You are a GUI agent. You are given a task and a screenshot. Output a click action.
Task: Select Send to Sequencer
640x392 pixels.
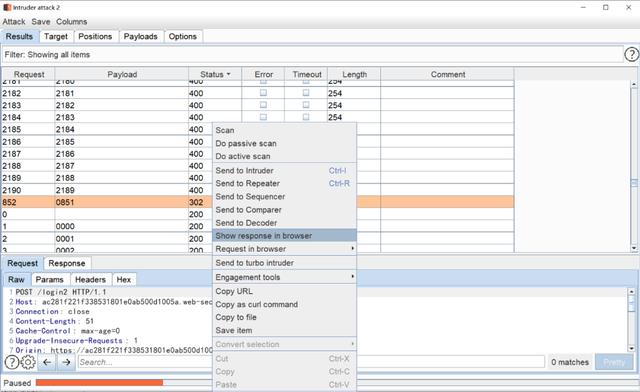pyautogui.click(x=284, y=196)
